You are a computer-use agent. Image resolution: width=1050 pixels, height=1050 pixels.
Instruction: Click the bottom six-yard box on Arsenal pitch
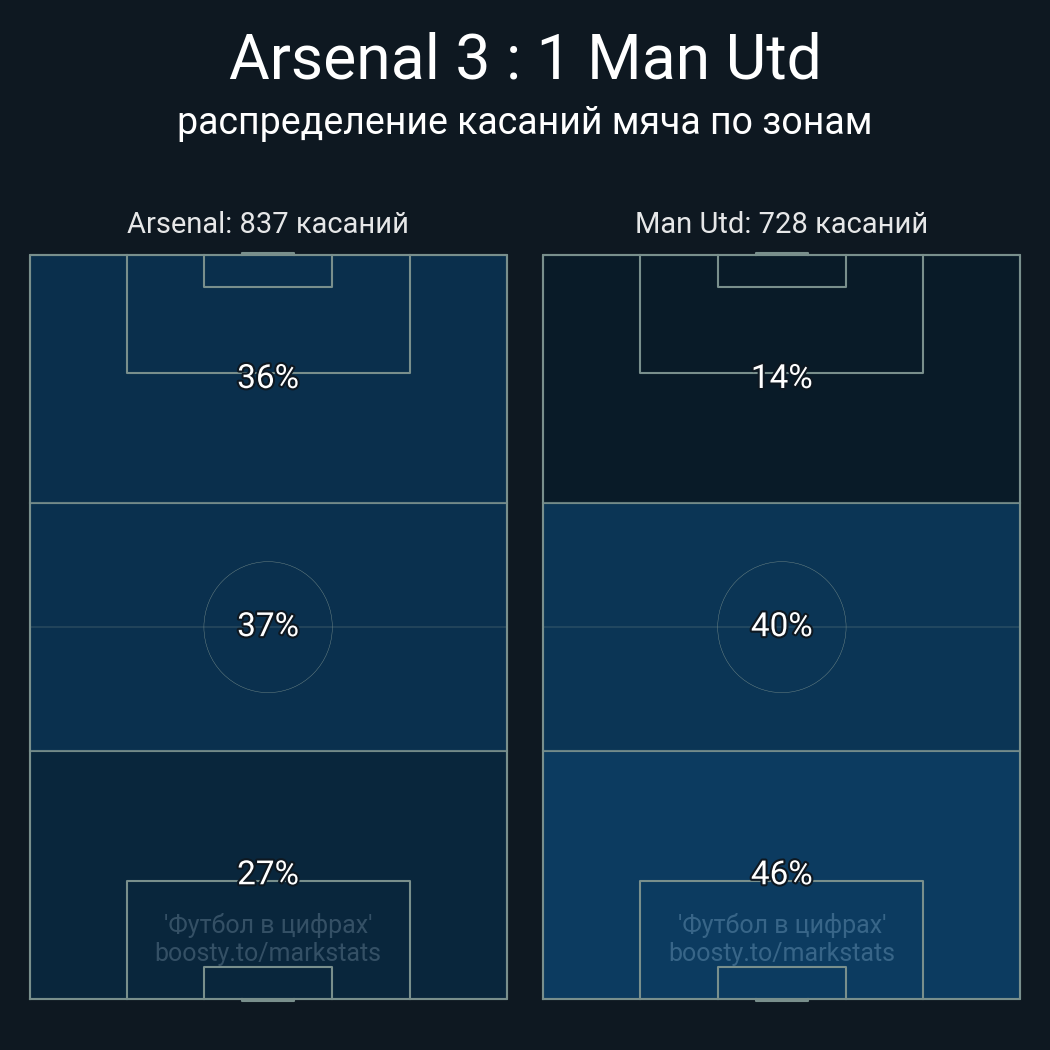(x=268, y=983)
